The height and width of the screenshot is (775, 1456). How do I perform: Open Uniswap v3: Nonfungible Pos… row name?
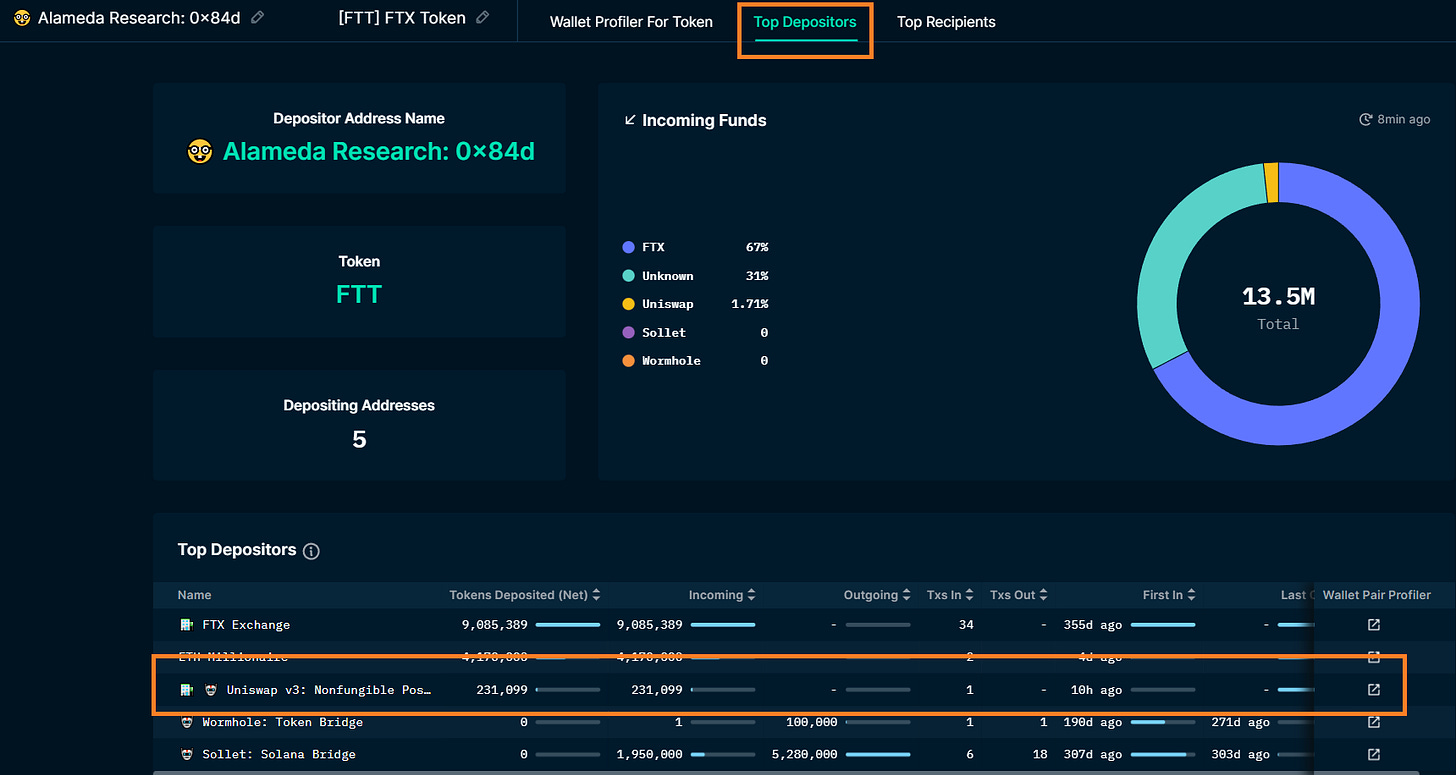pyautogui.click(x=330, y=690)
